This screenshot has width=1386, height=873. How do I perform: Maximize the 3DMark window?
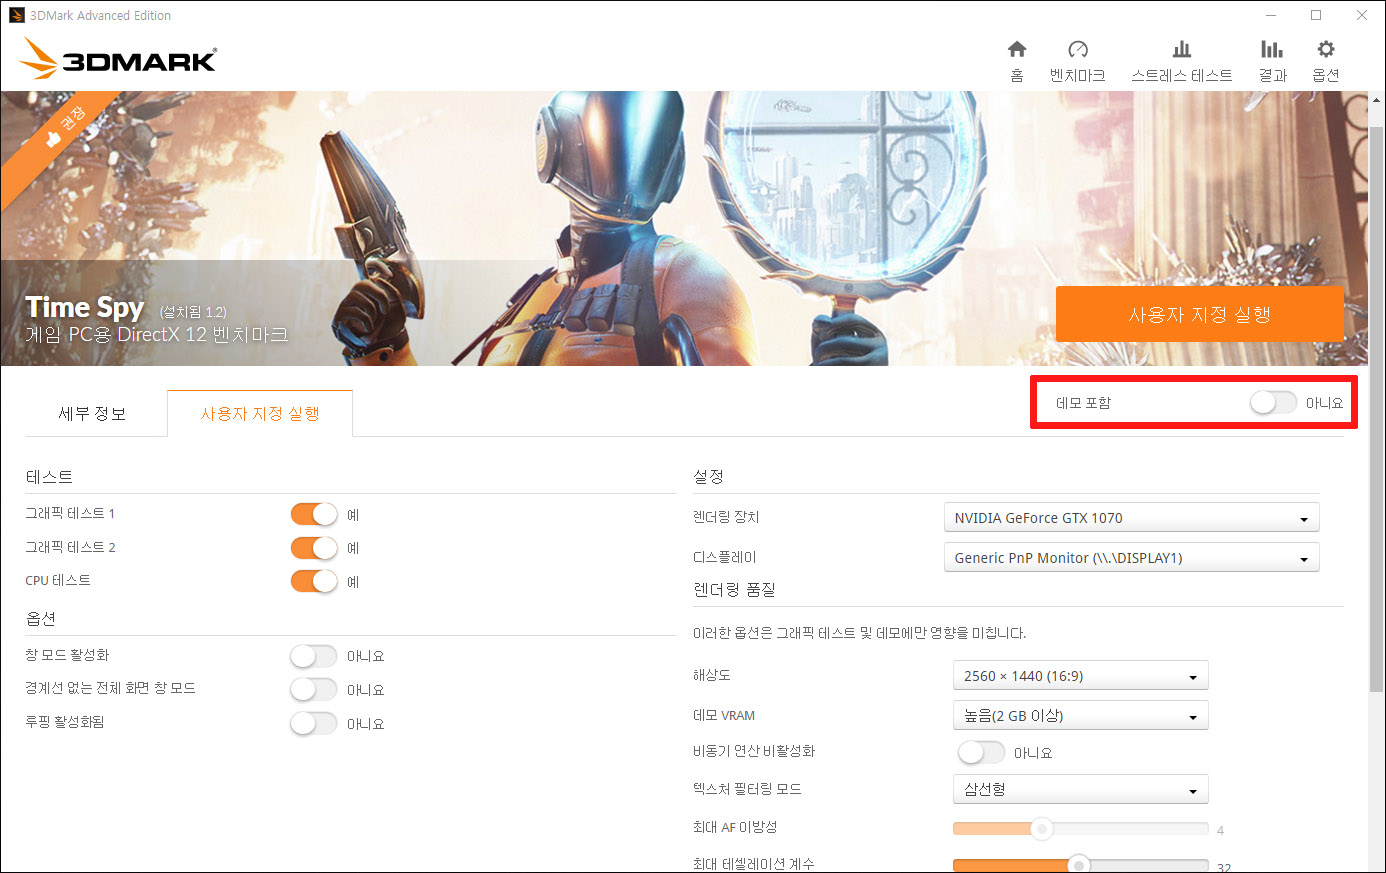[1316, 15]
